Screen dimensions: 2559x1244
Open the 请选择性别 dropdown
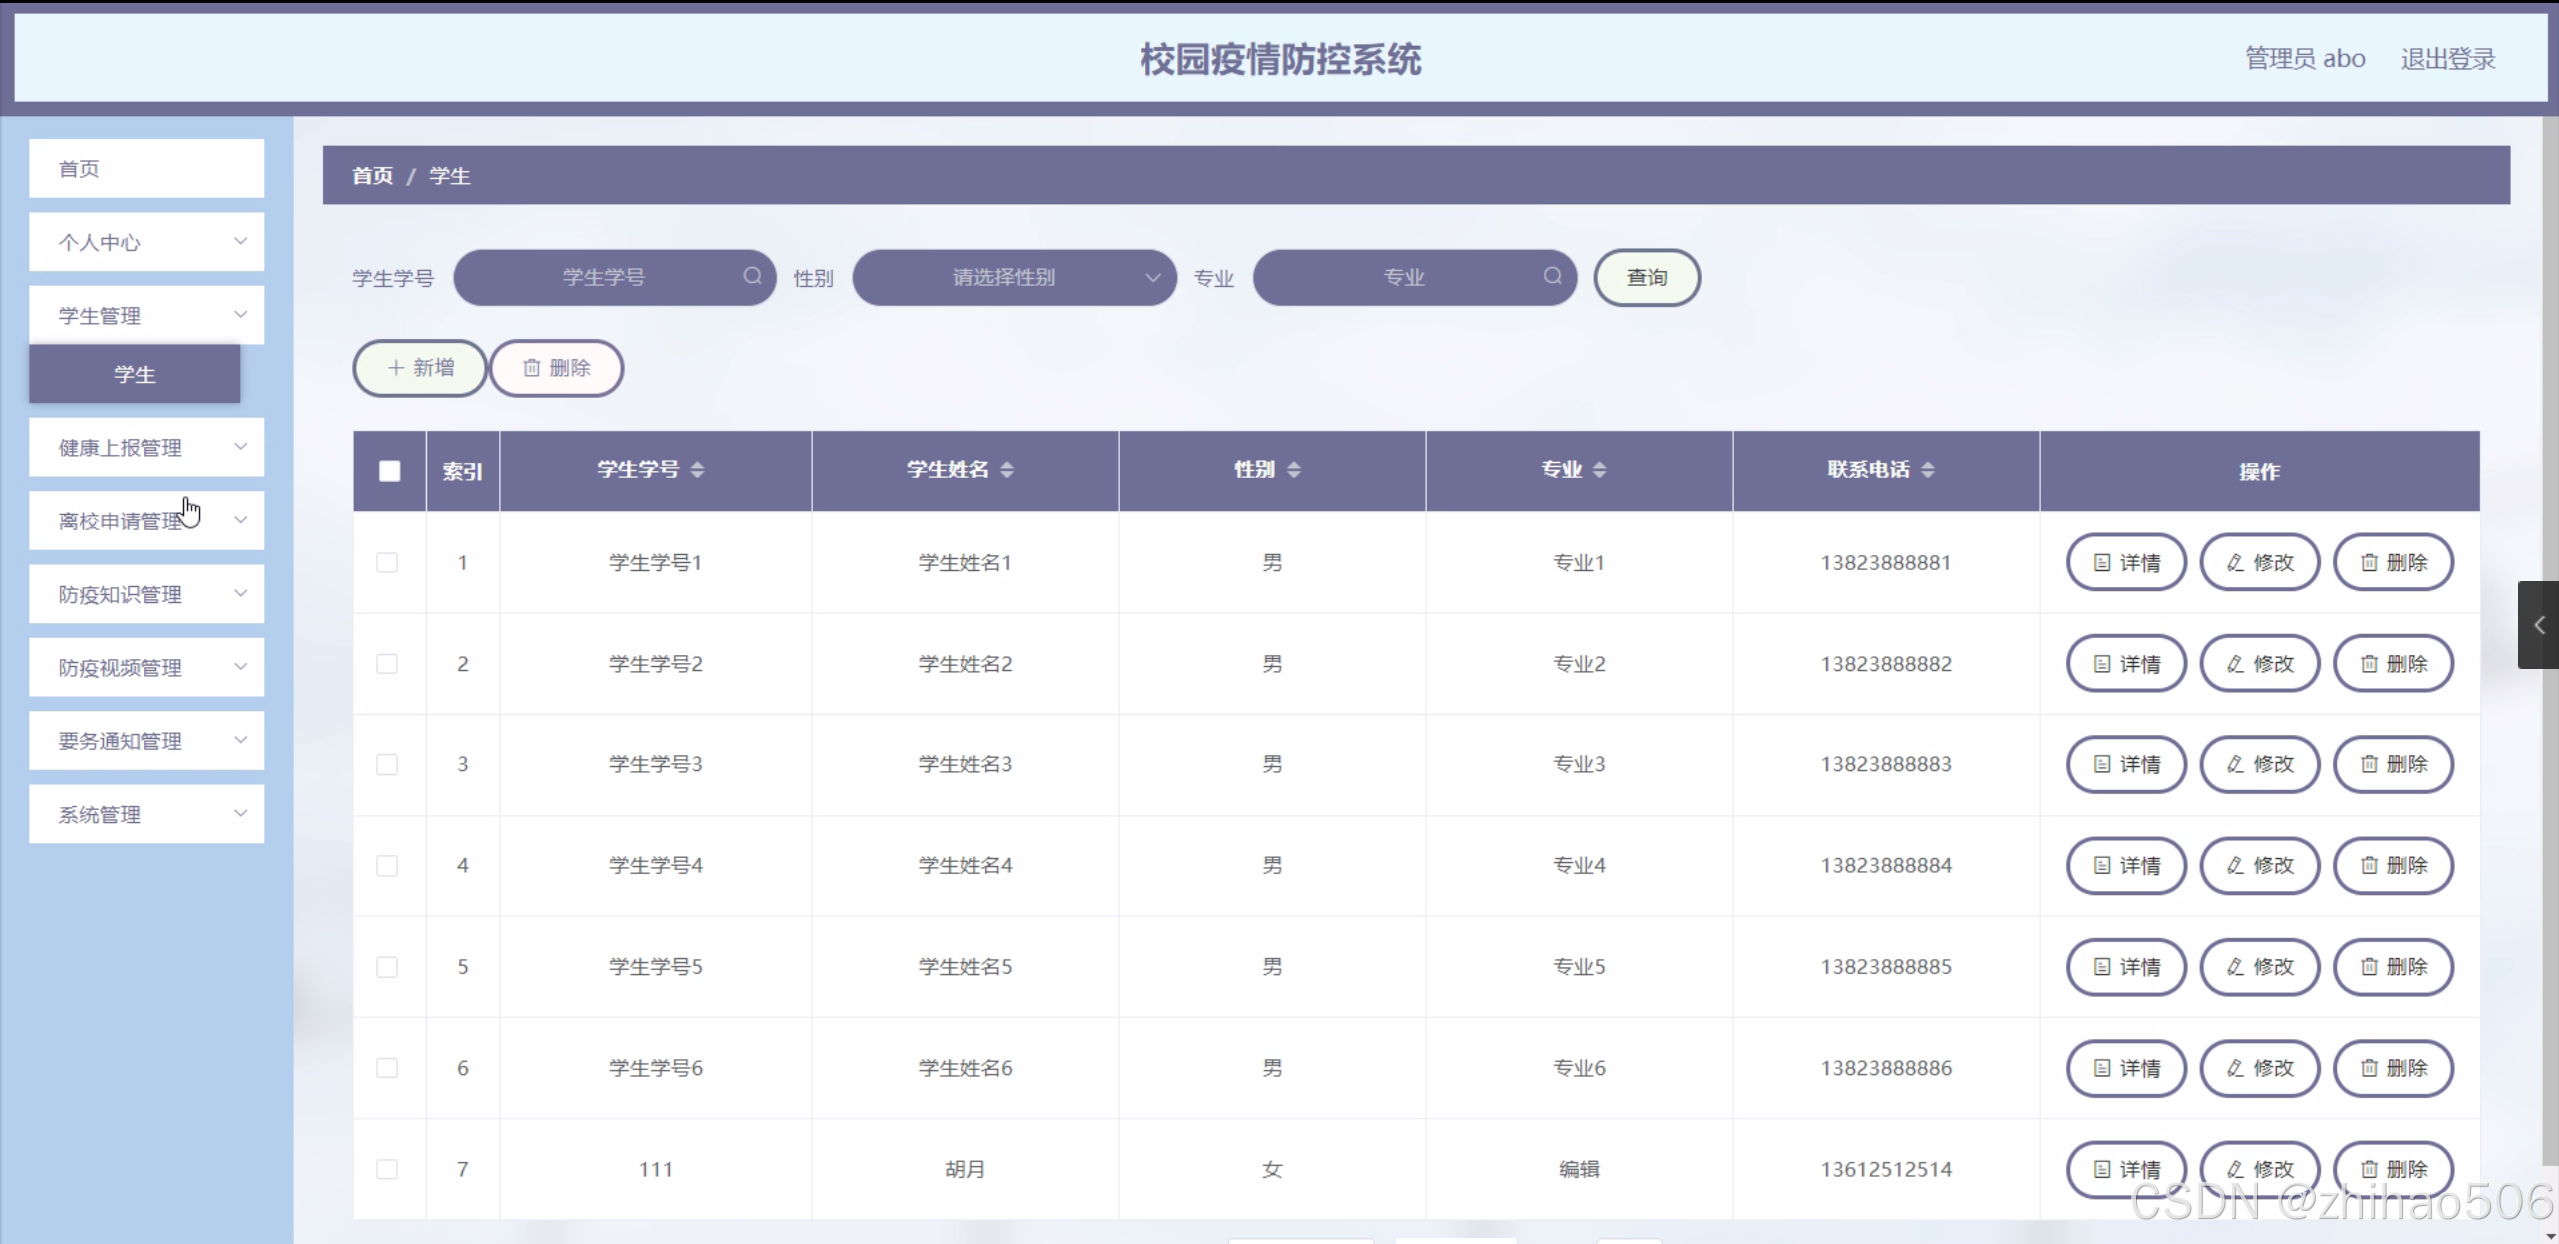[x=1013, y=277]
